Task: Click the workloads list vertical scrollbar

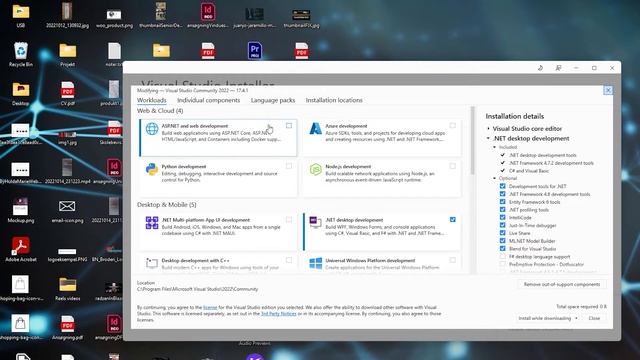Action: (473, 141)
